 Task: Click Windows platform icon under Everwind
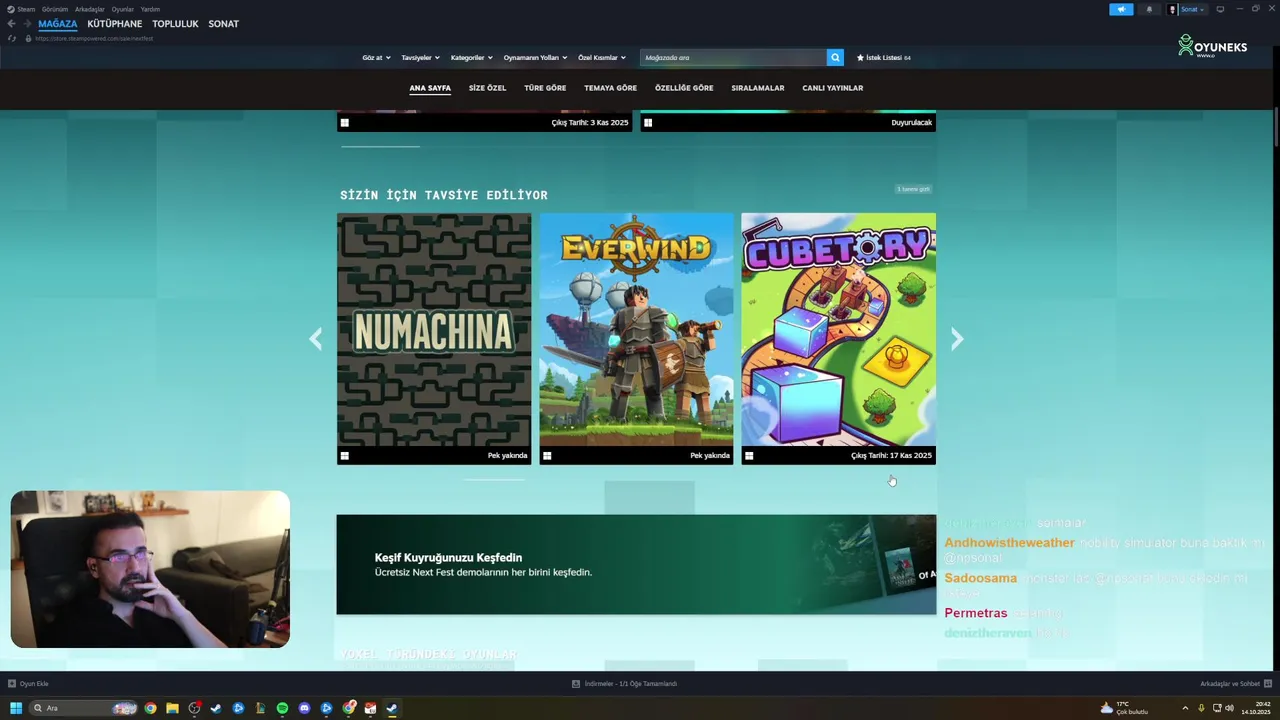(x=547, y=456)
